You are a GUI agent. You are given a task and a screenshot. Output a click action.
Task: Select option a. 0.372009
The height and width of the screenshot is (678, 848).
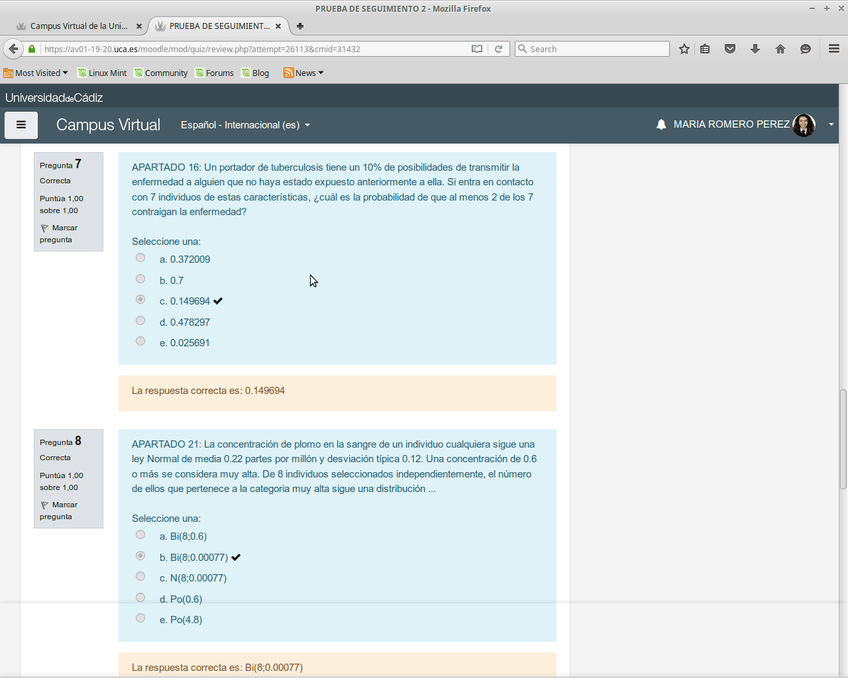pos(141,258)
